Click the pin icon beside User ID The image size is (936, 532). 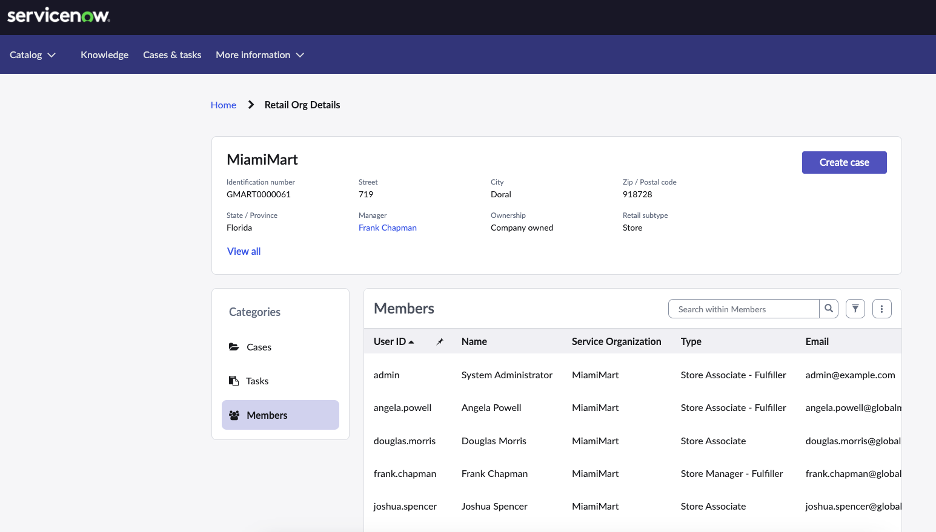point(440,342)
